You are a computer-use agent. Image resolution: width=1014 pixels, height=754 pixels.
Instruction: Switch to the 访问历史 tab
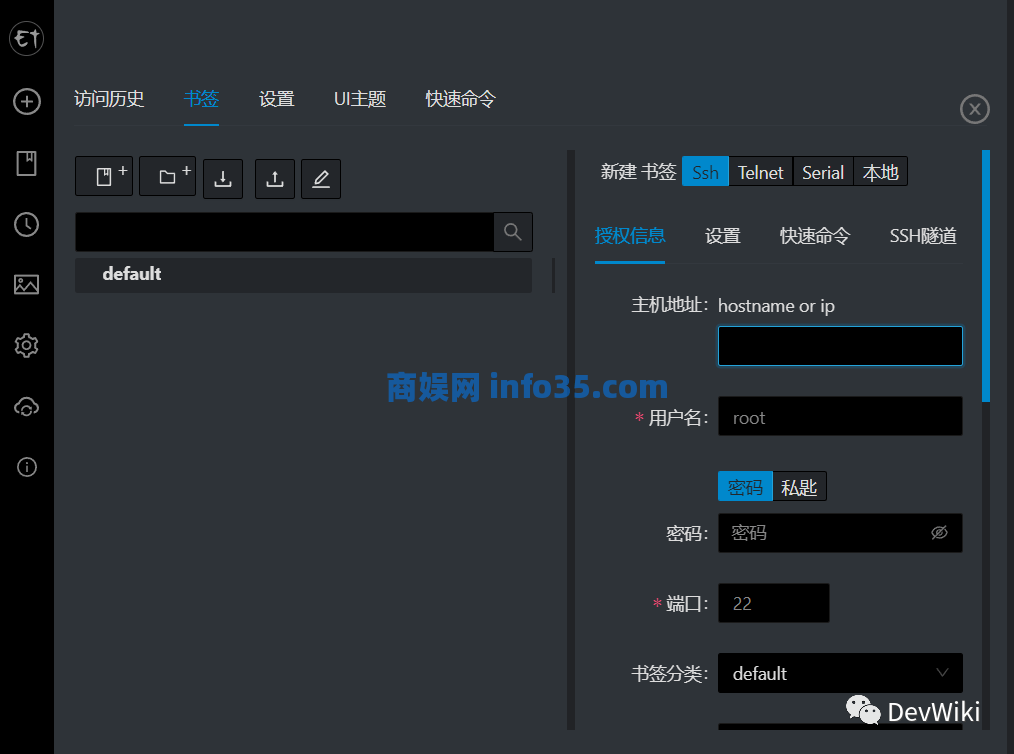pyautogui.click(x=109, y=99)
